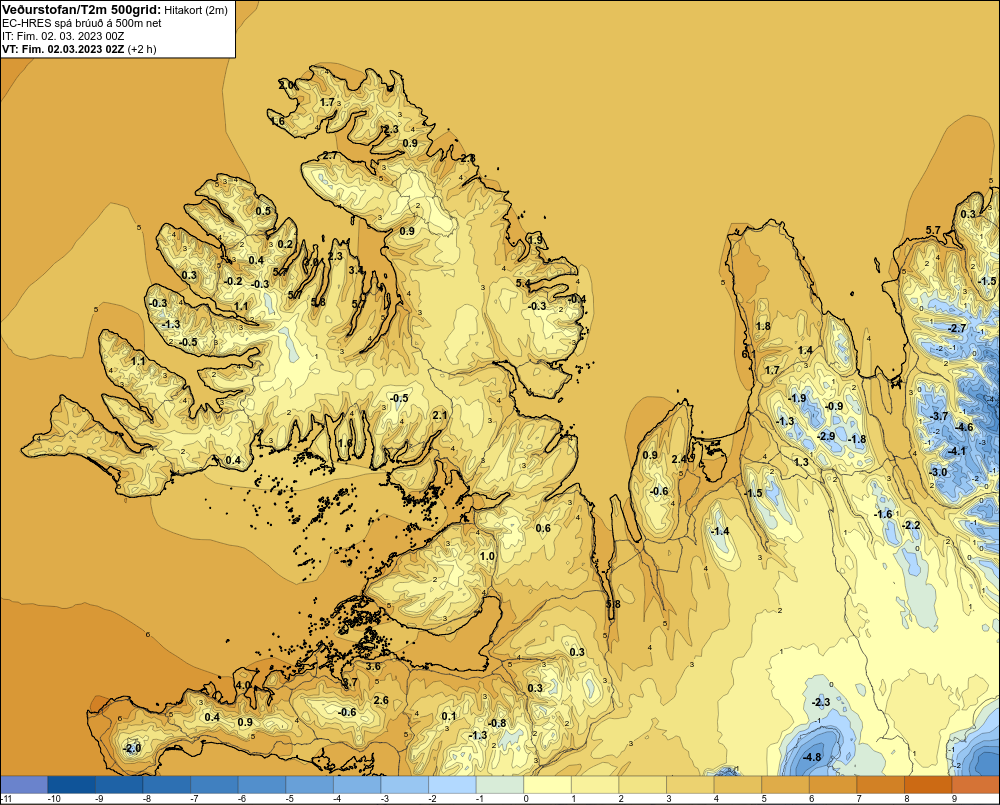Click the '-3.7' temperature reading on the map
The width and height of the screenshot is (1000, 805).
tap(939, 416)
